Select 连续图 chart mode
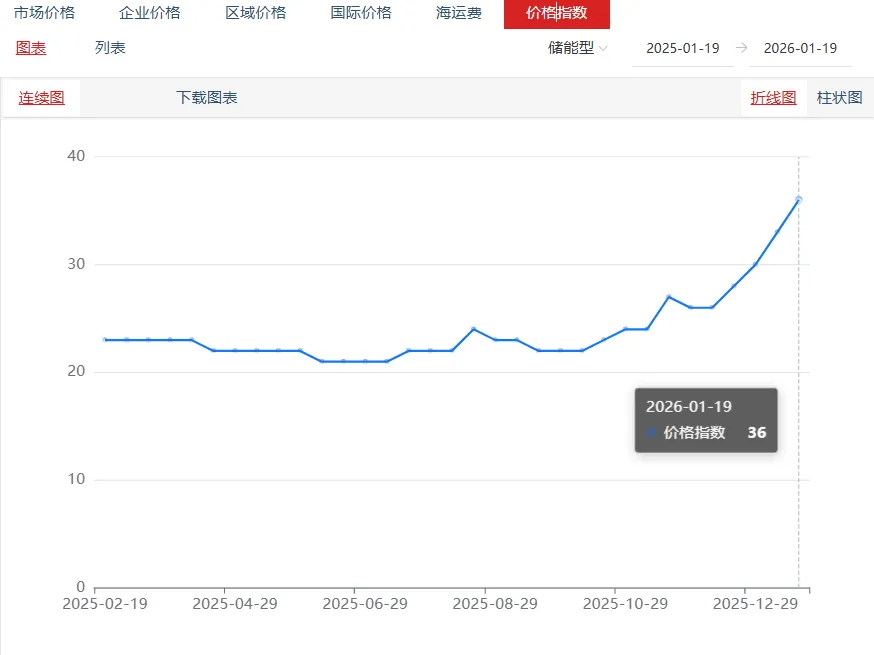 (42, 98)
